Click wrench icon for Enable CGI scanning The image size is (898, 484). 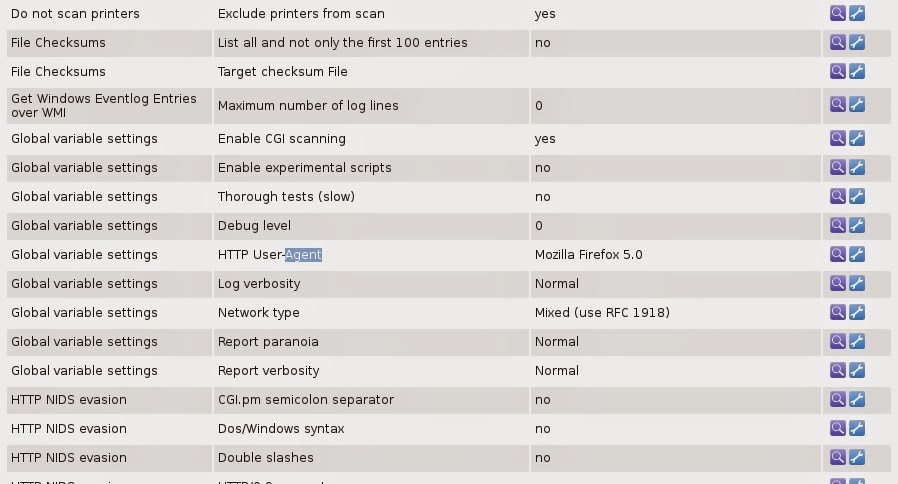[x=857, y=139]
